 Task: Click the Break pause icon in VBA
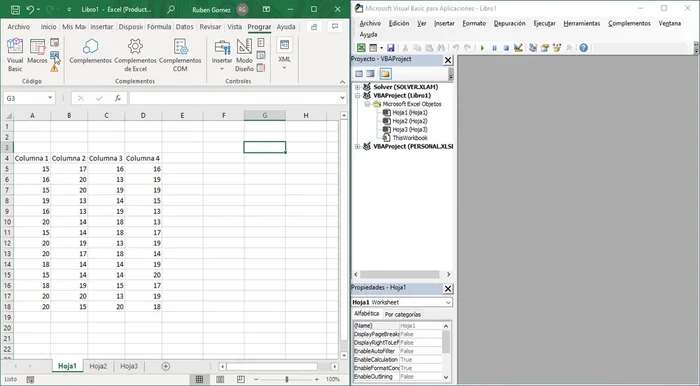tap(494, 48)
